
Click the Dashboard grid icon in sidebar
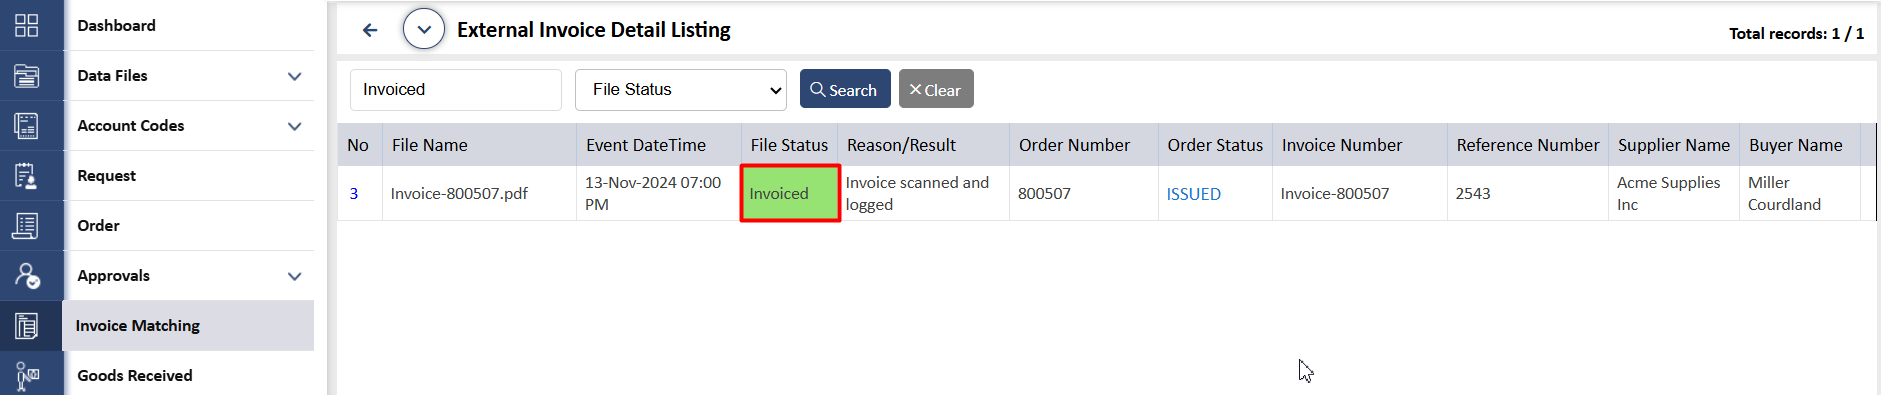point(27,25)
